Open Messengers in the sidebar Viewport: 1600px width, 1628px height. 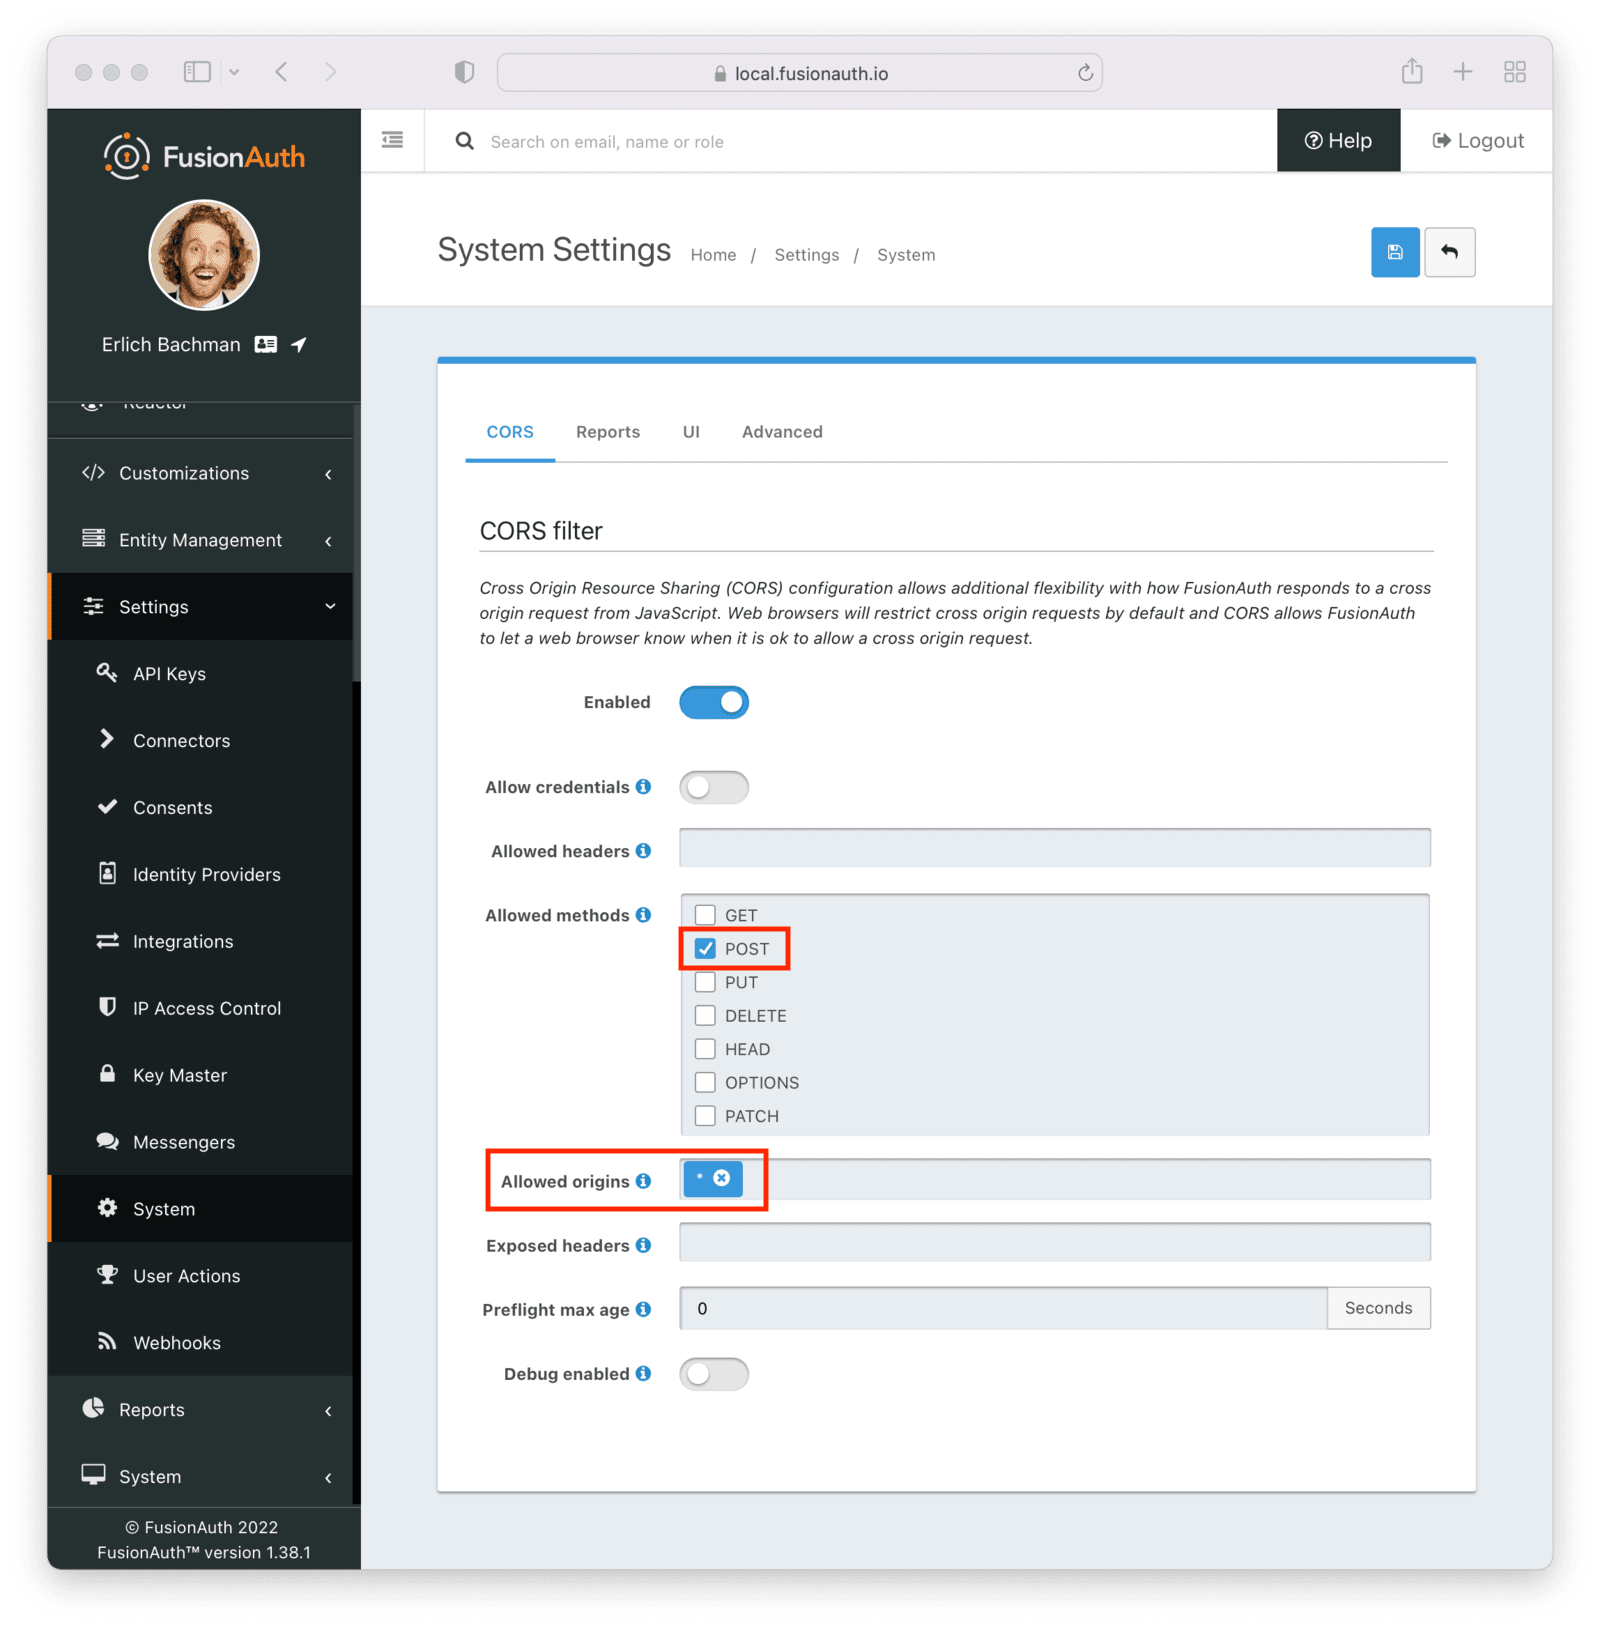coord(200,1142)
